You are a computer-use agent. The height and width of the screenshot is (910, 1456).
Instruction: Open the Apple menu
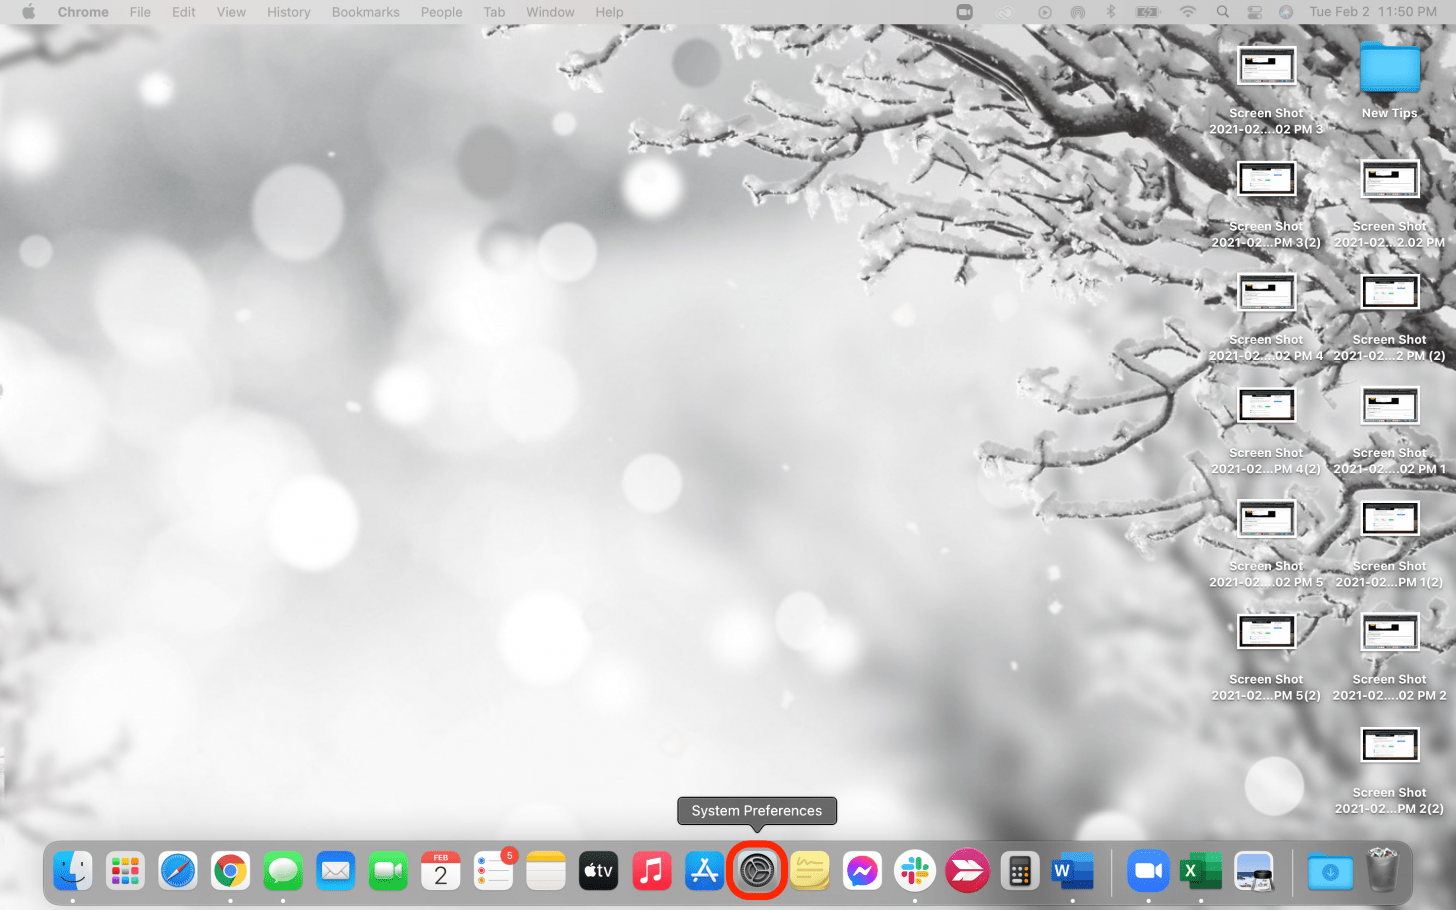click(28, 12)
